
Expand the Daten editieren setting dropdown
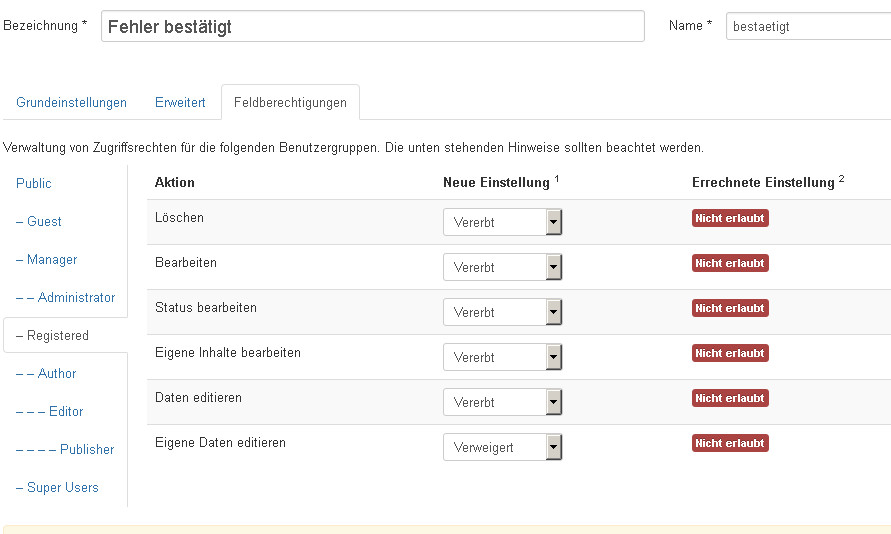coord(502,402)
